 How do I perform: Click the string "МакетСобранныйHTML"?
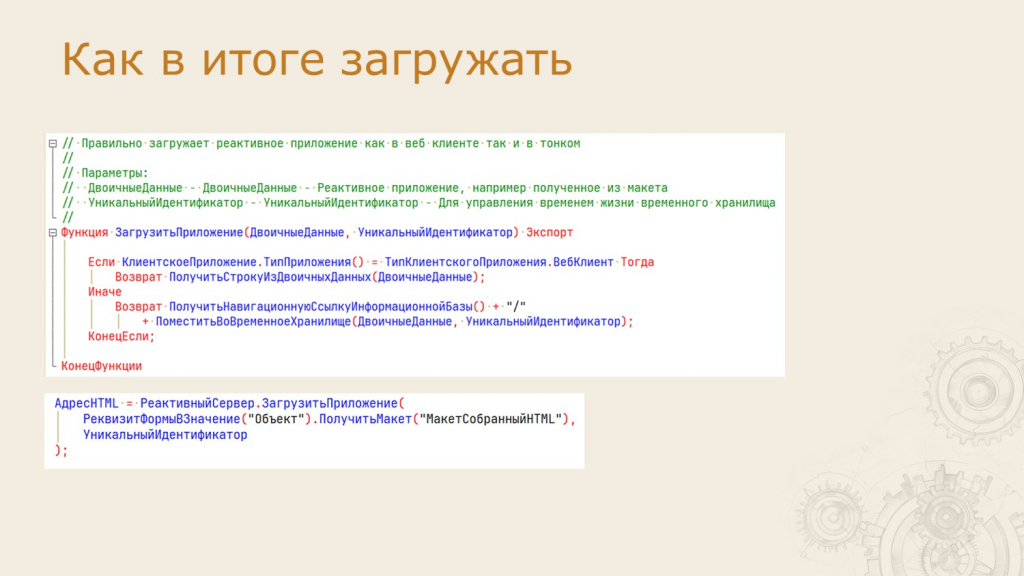(x=490, y=419)
